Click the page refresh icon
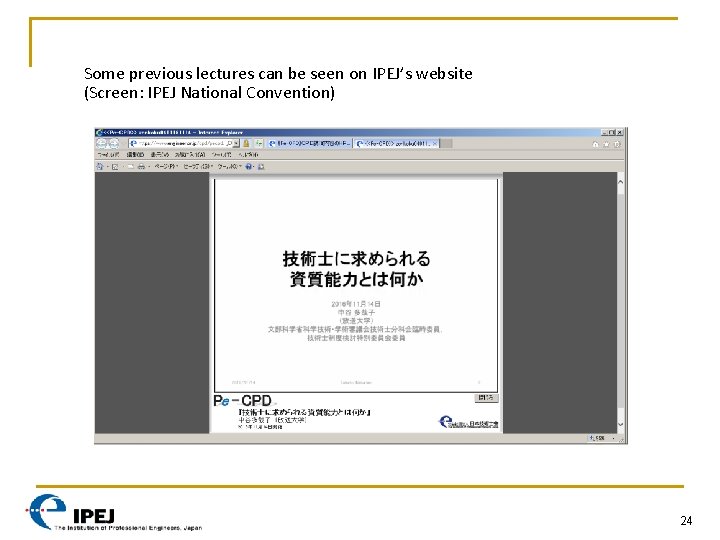The width and height of the screenshot is (720, 540). click(x=259, y=144)
